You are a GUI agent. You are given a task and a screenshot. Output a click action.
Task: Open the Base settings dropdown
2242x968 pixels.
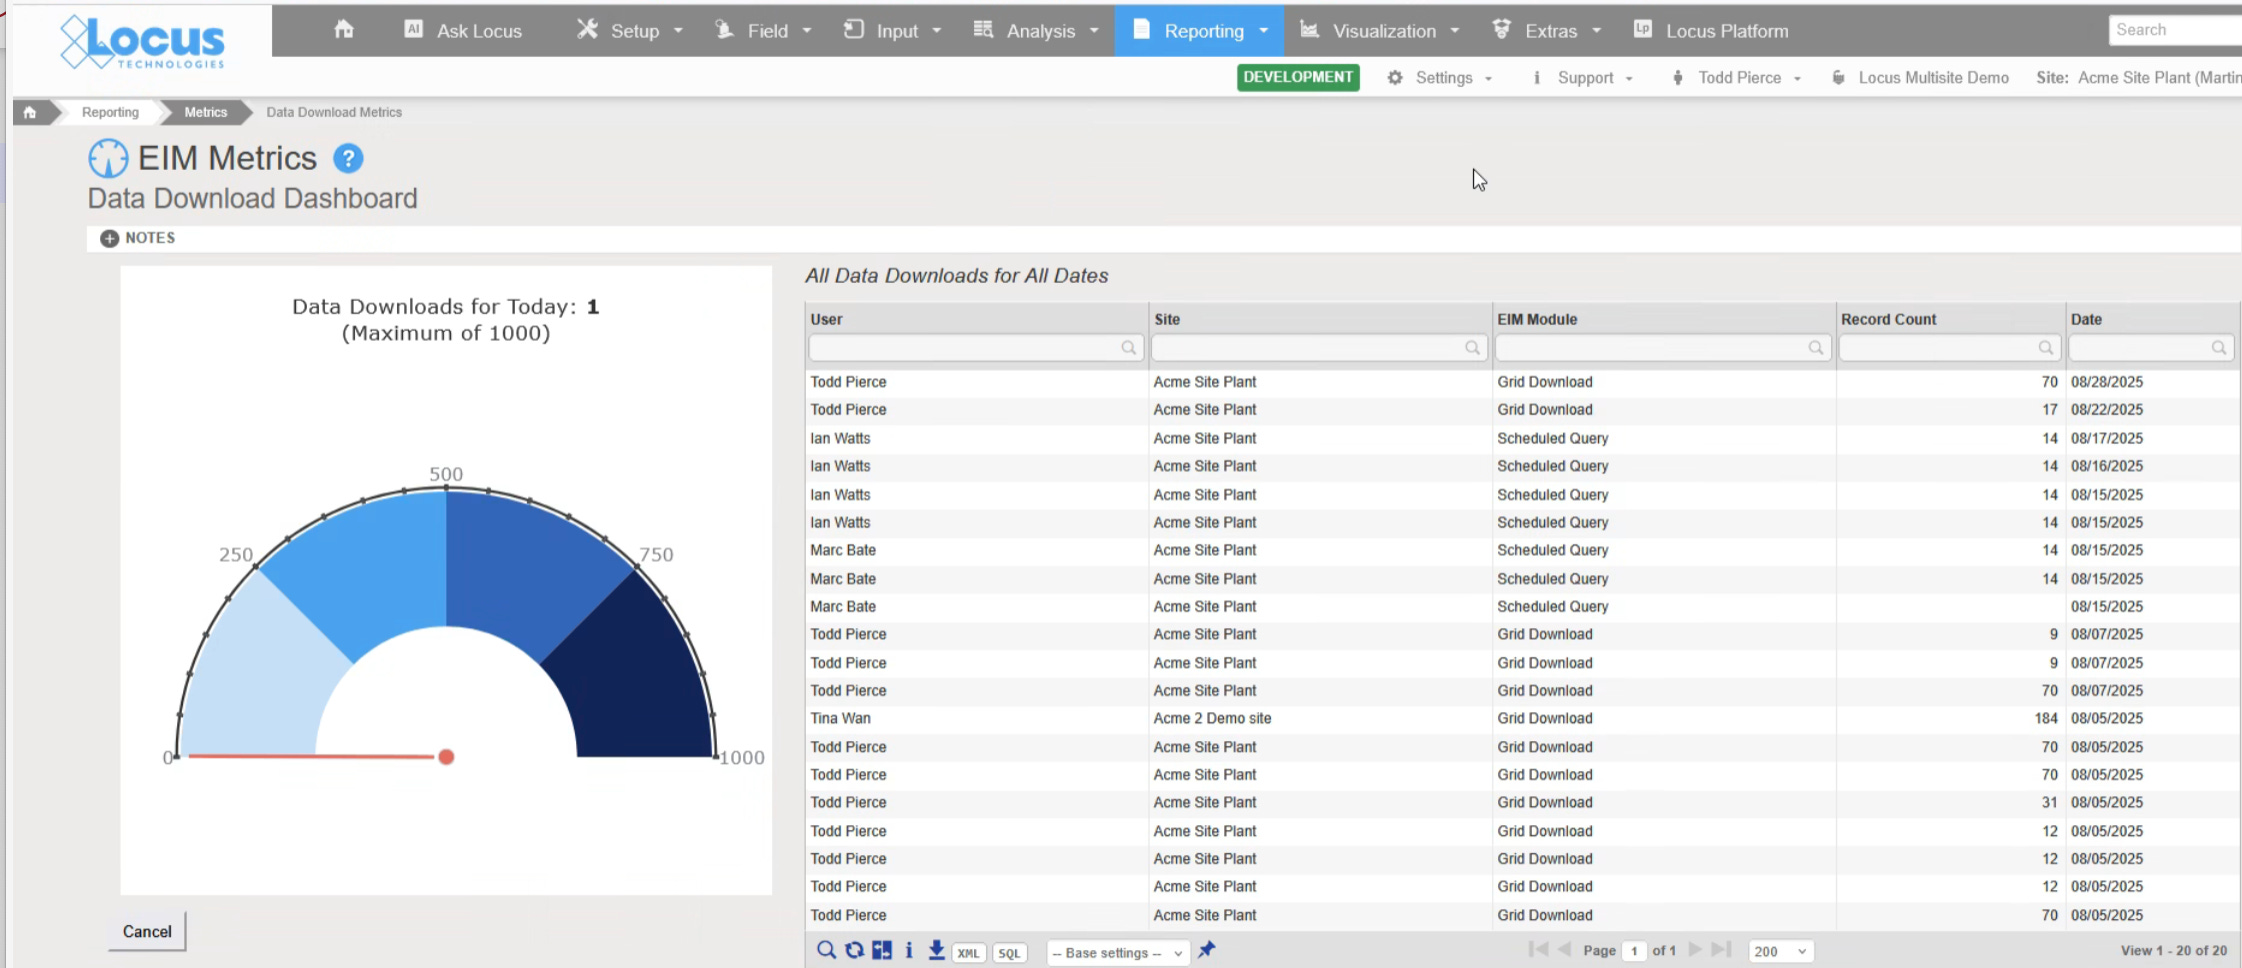click(x=1117, y=953)
